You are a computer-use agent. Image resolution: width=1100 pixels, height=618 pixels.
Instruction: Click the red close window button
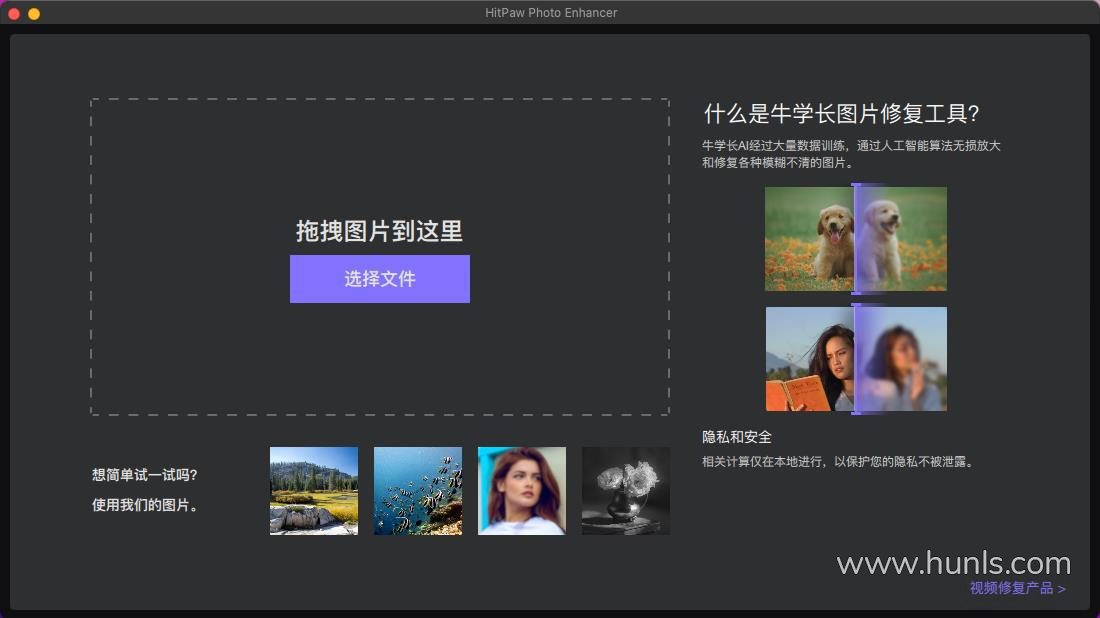(x=13, y=13)
